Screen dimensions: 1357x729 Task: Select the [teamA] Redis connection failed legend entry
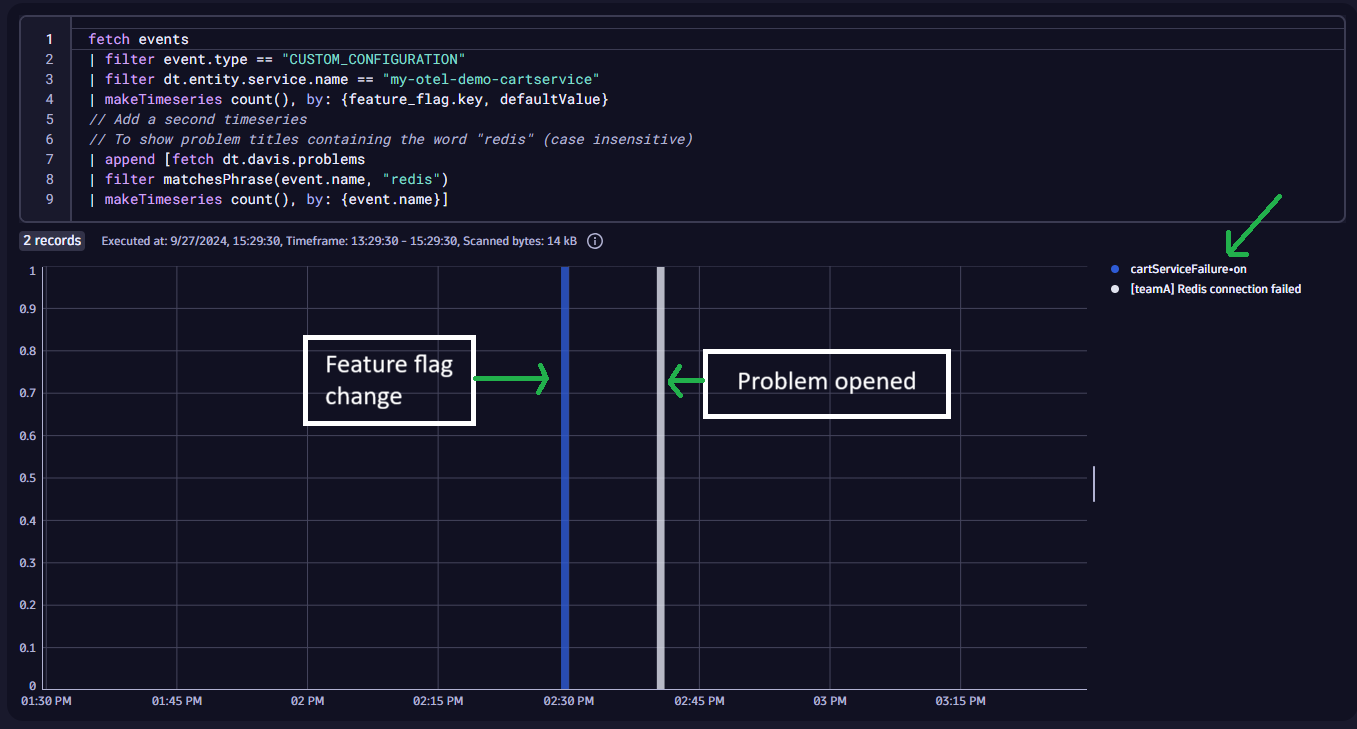pos(1215,289)
